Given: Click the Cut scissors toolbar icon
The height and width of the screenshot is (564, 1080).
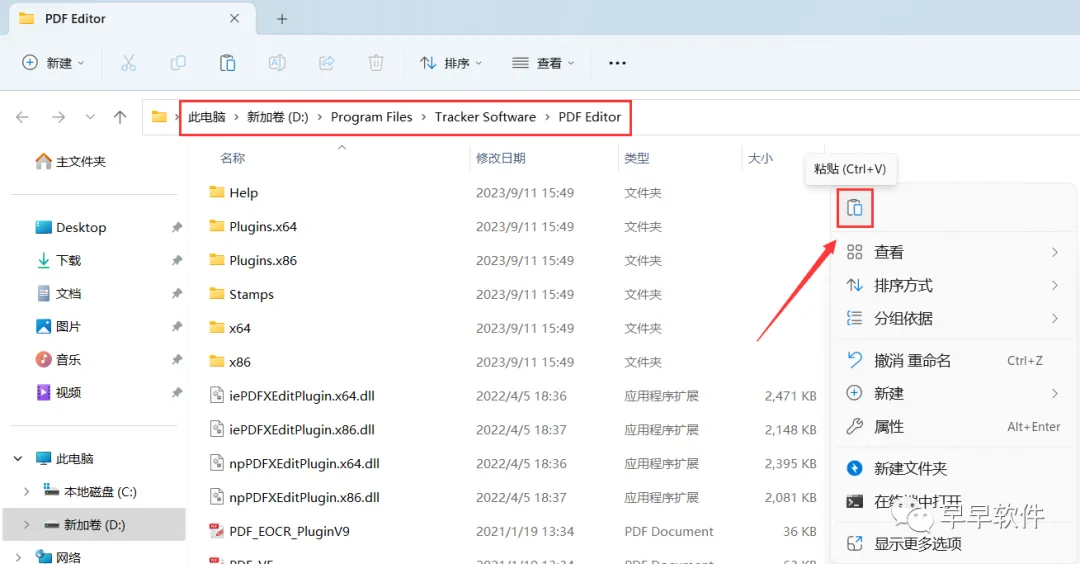Looking at the screenshot, I should click(128, 63).
